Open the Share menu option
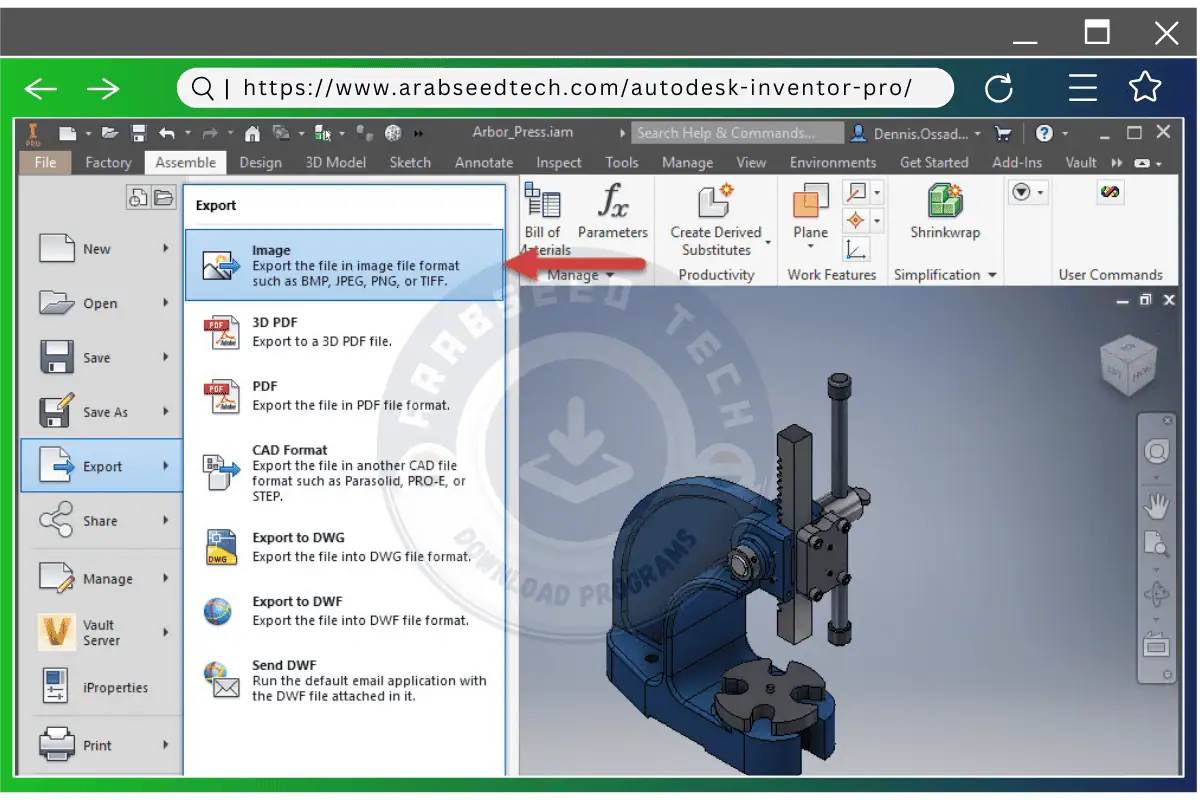This screenshot has height=800, width=1200. point(100,521)
